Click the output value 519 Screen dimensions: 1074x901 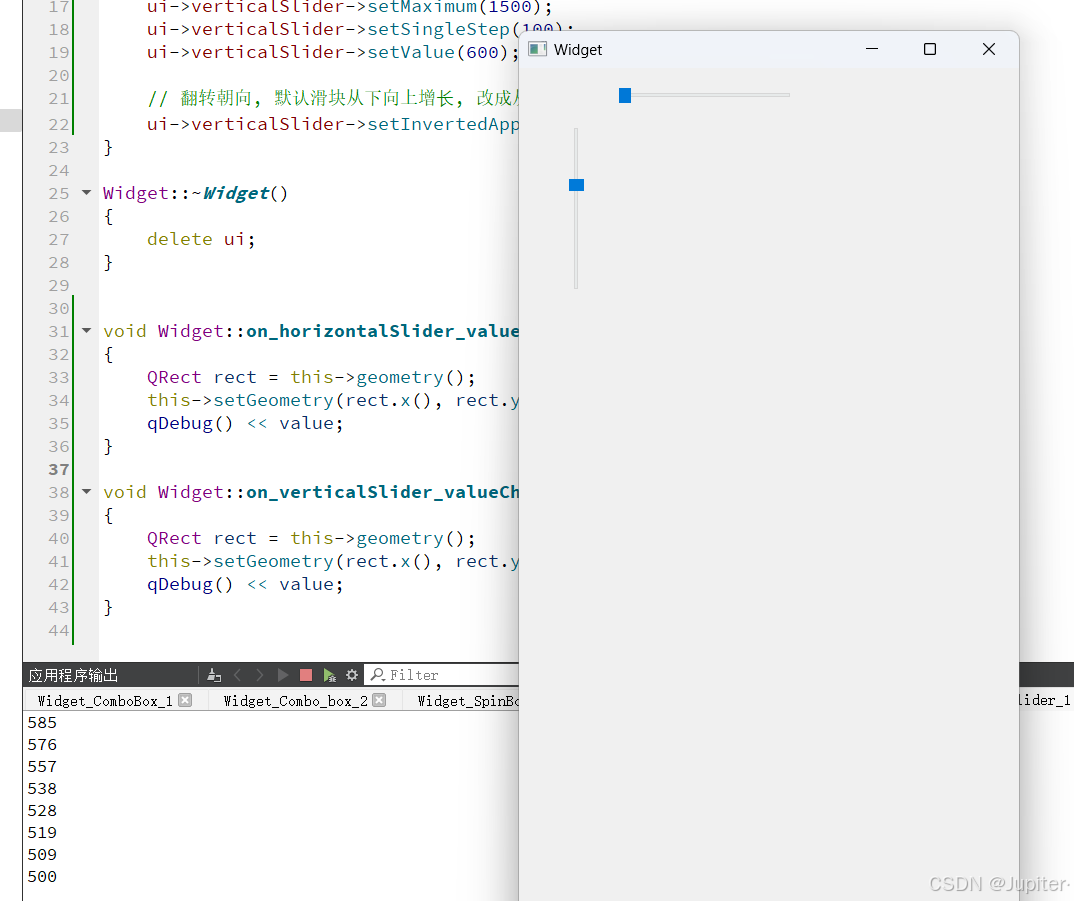(42, 832)
